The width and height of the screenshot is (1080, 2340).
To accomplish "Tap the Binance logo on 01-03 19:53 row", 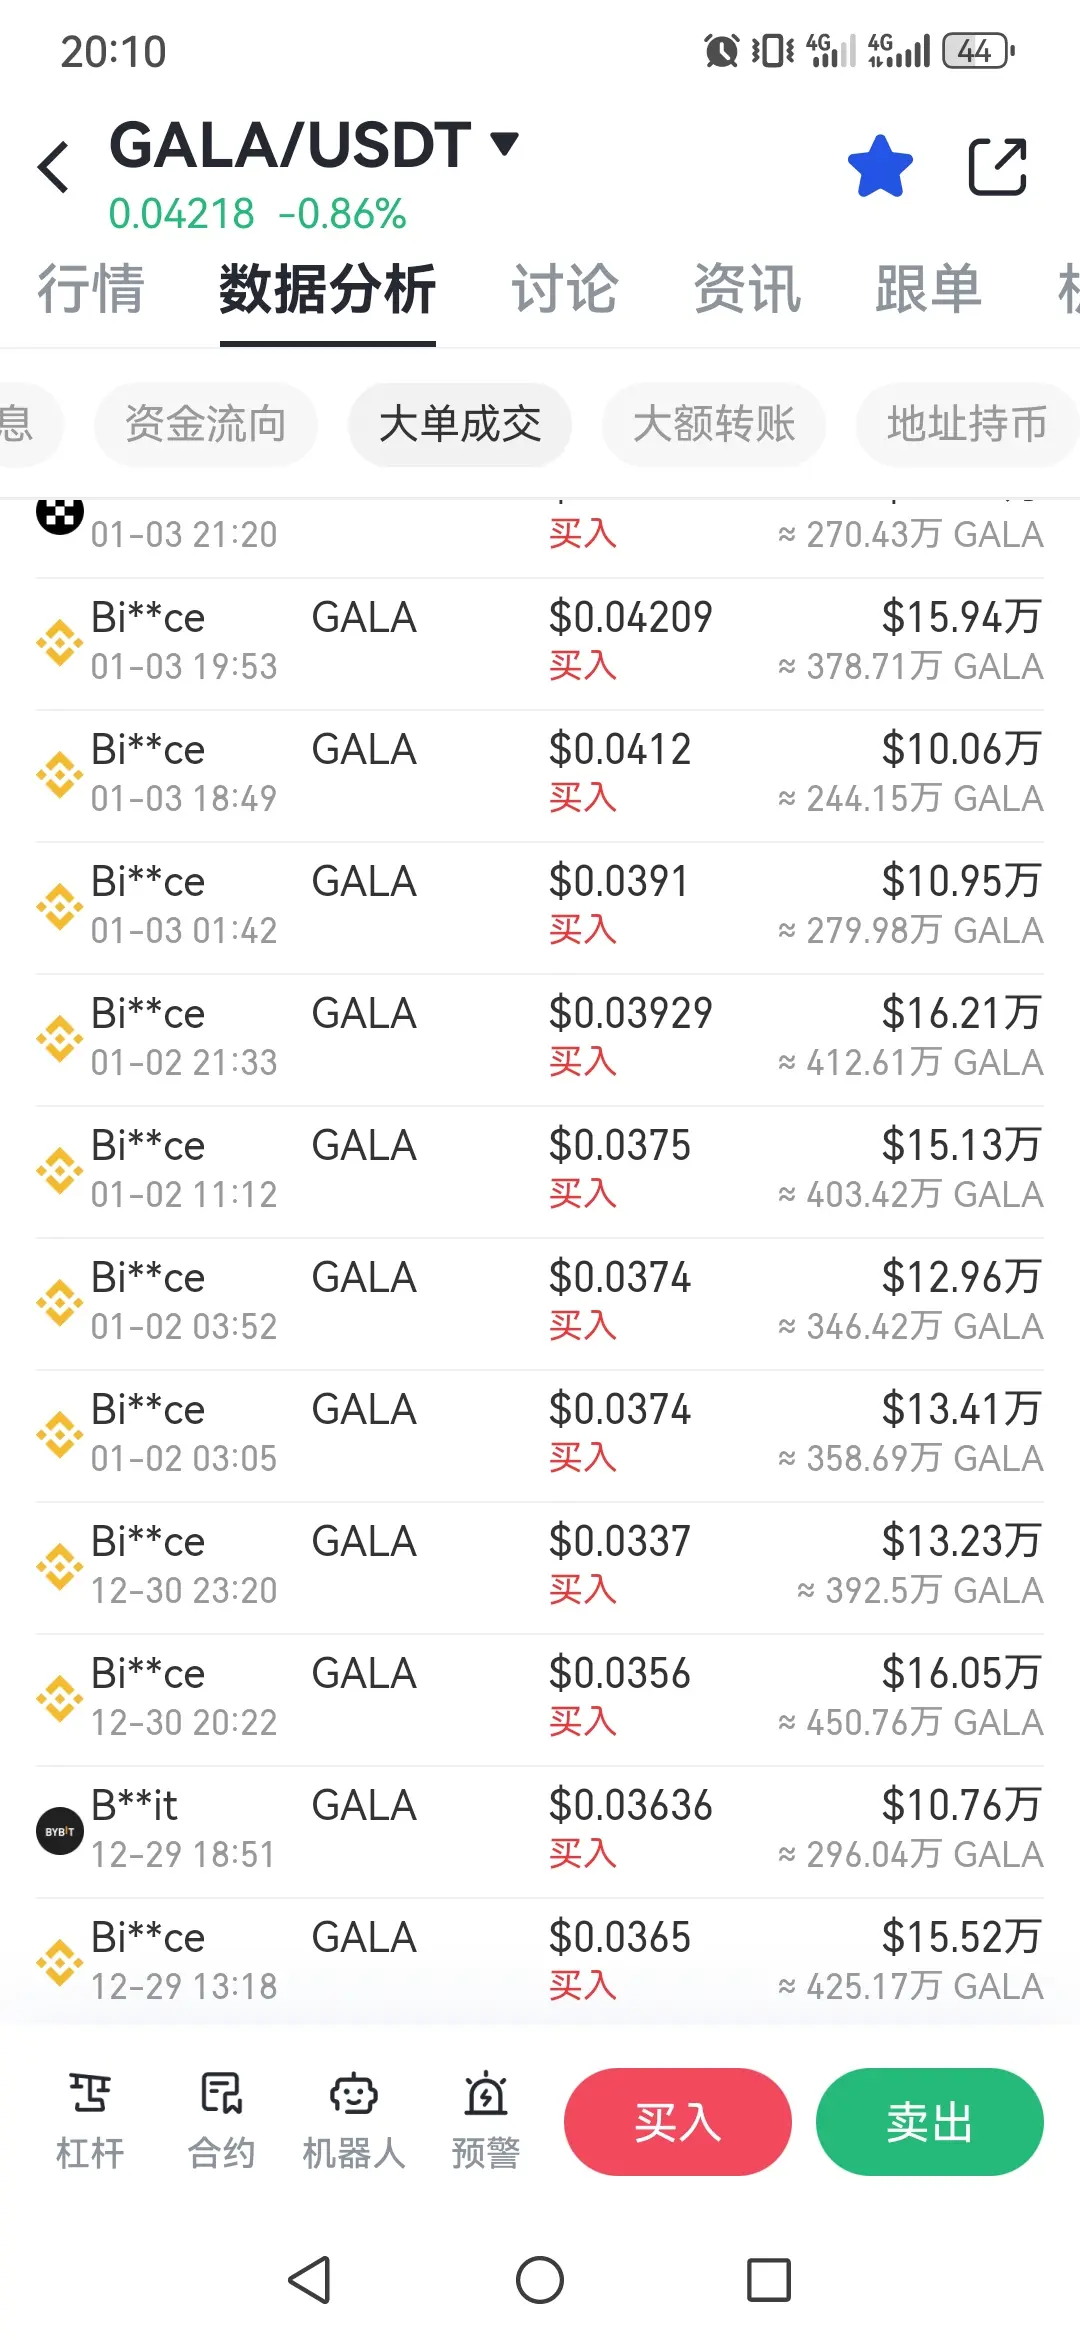I will click(x=60, y=643).
